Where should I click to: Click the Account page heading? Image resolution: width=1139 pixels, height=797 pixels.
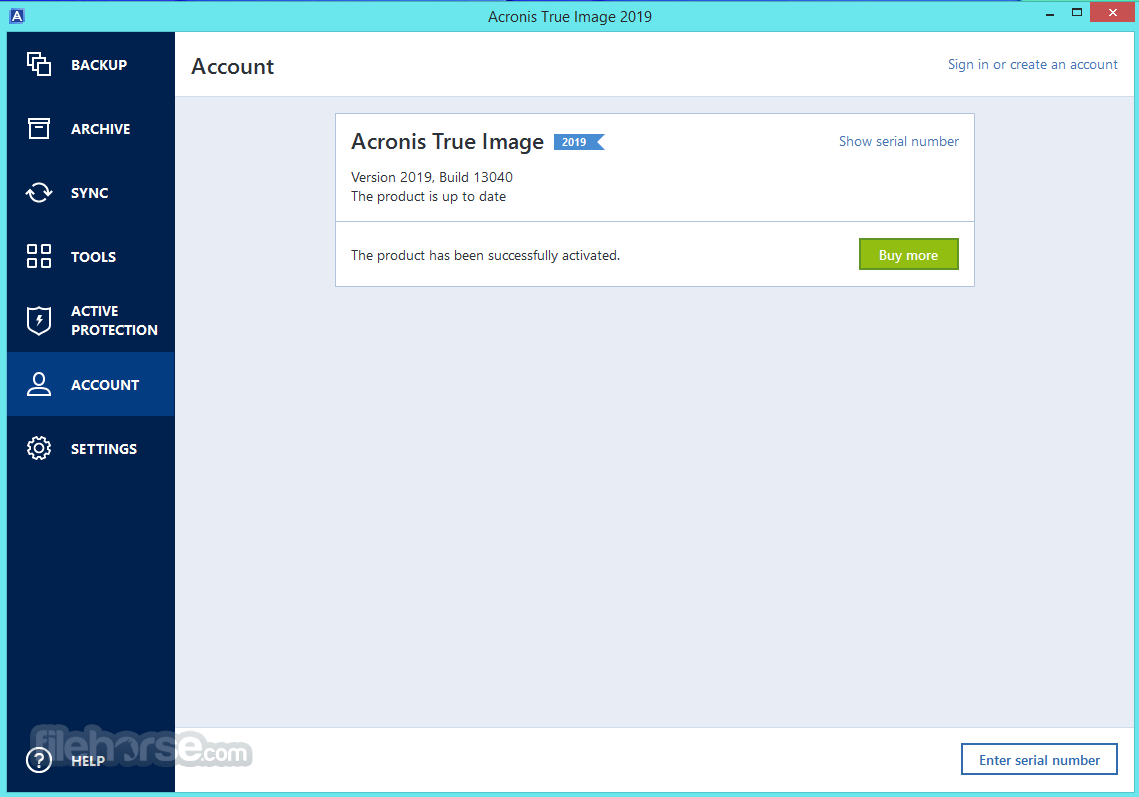pyautogui.click(x=232, y=66)
